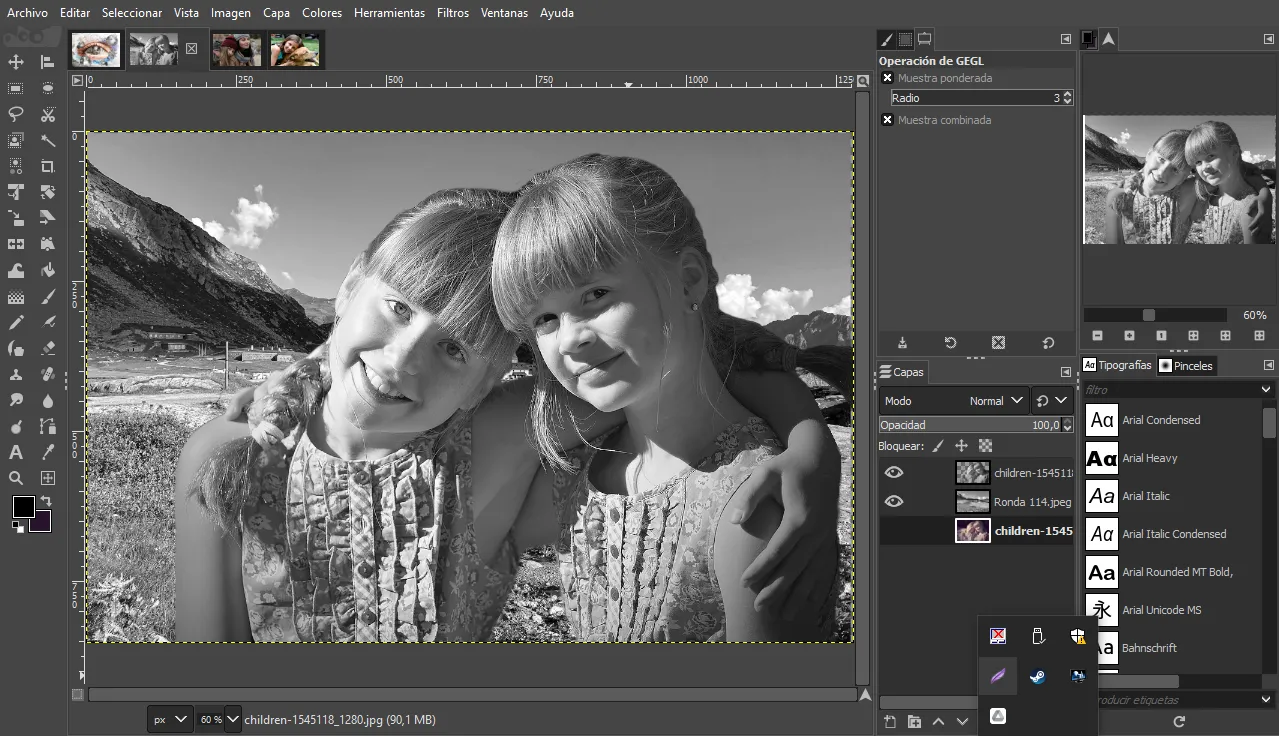Screen dimensions: 1279x736
Task: Click the Safely Remove Hardware tray icon
Action: click(1038, 636)
